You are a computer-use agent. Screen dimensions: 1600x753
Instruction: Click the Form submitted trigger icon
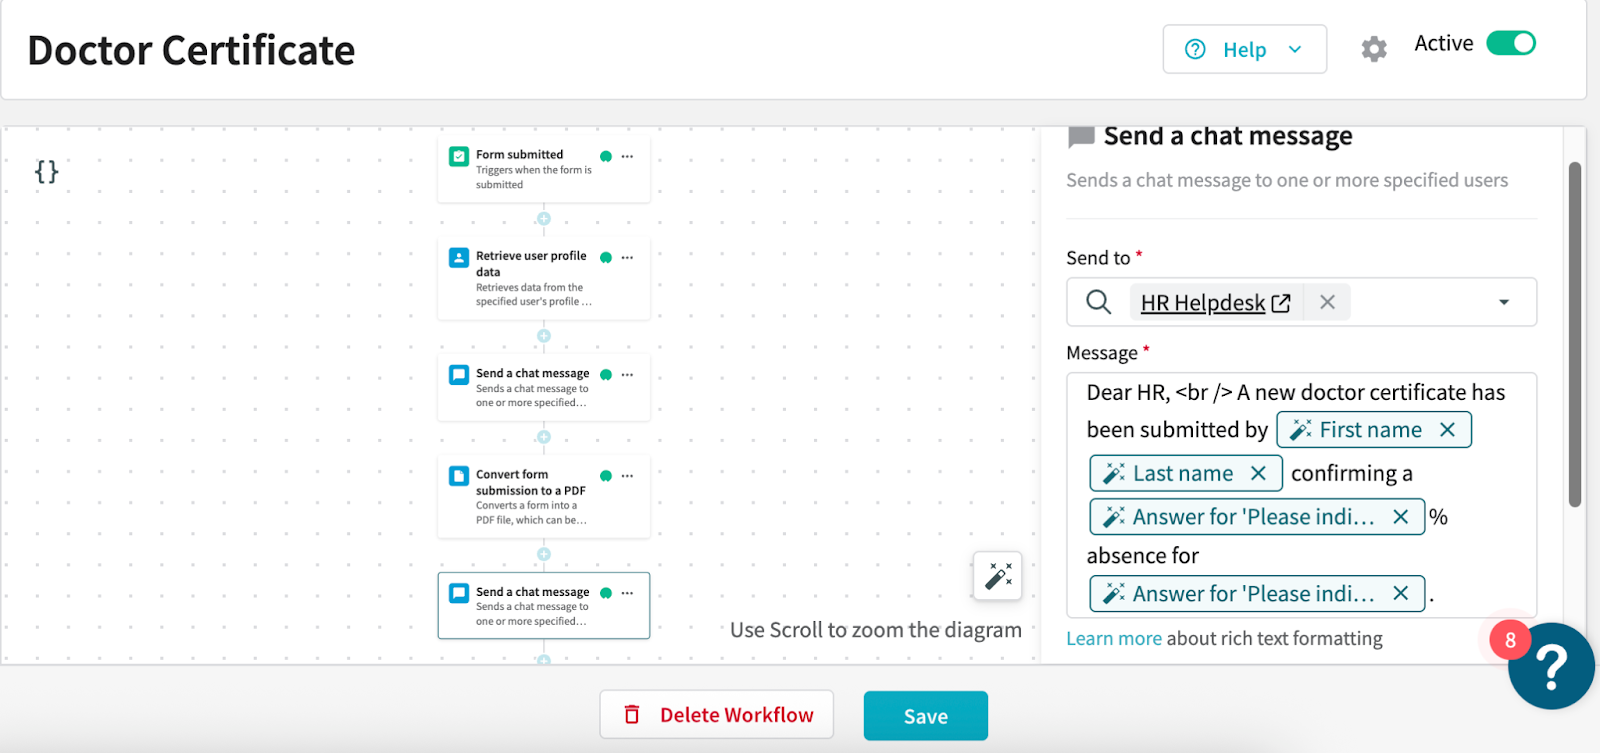coord(459,156)
